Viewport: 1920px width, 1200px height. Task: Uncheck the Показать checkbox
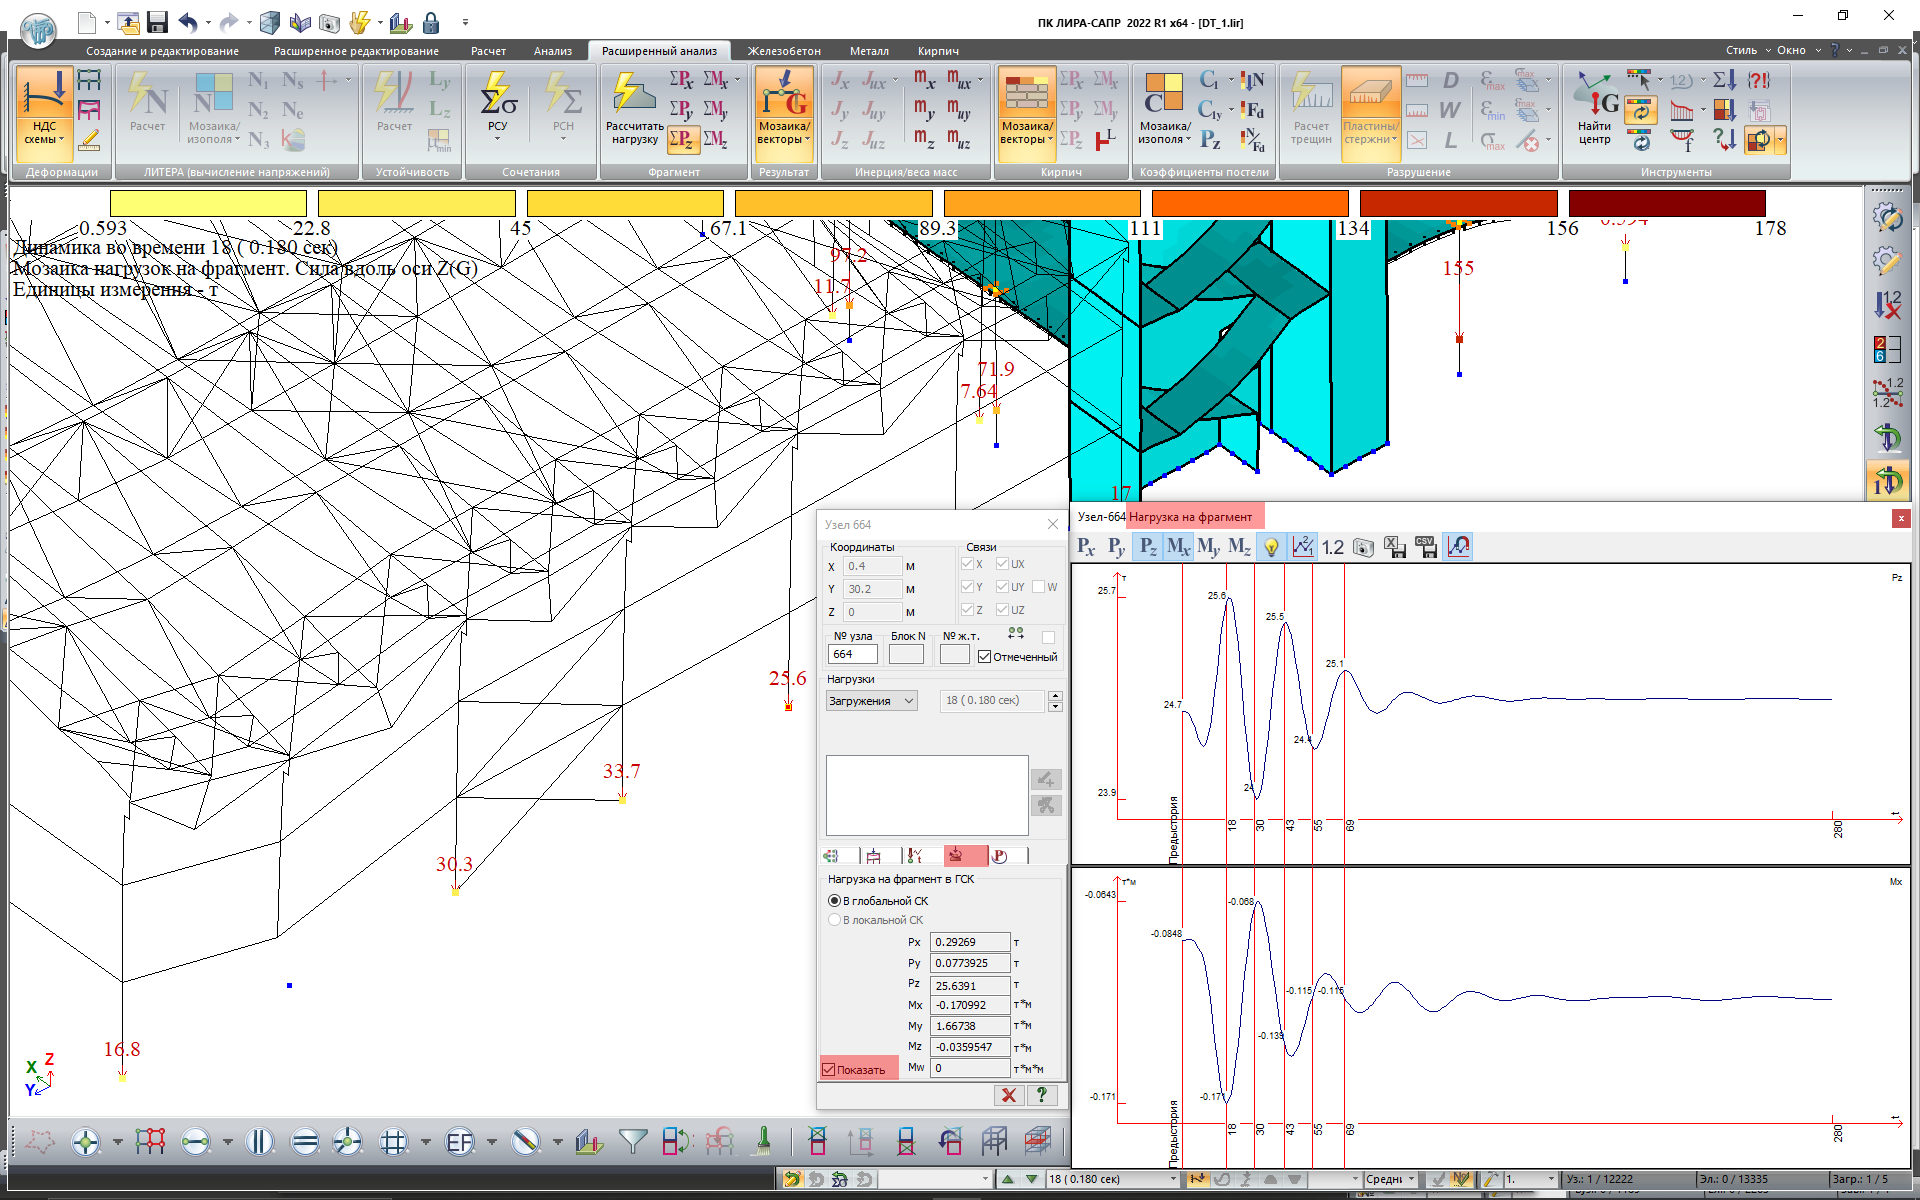pyautogui.click(x=829, y=1069)
